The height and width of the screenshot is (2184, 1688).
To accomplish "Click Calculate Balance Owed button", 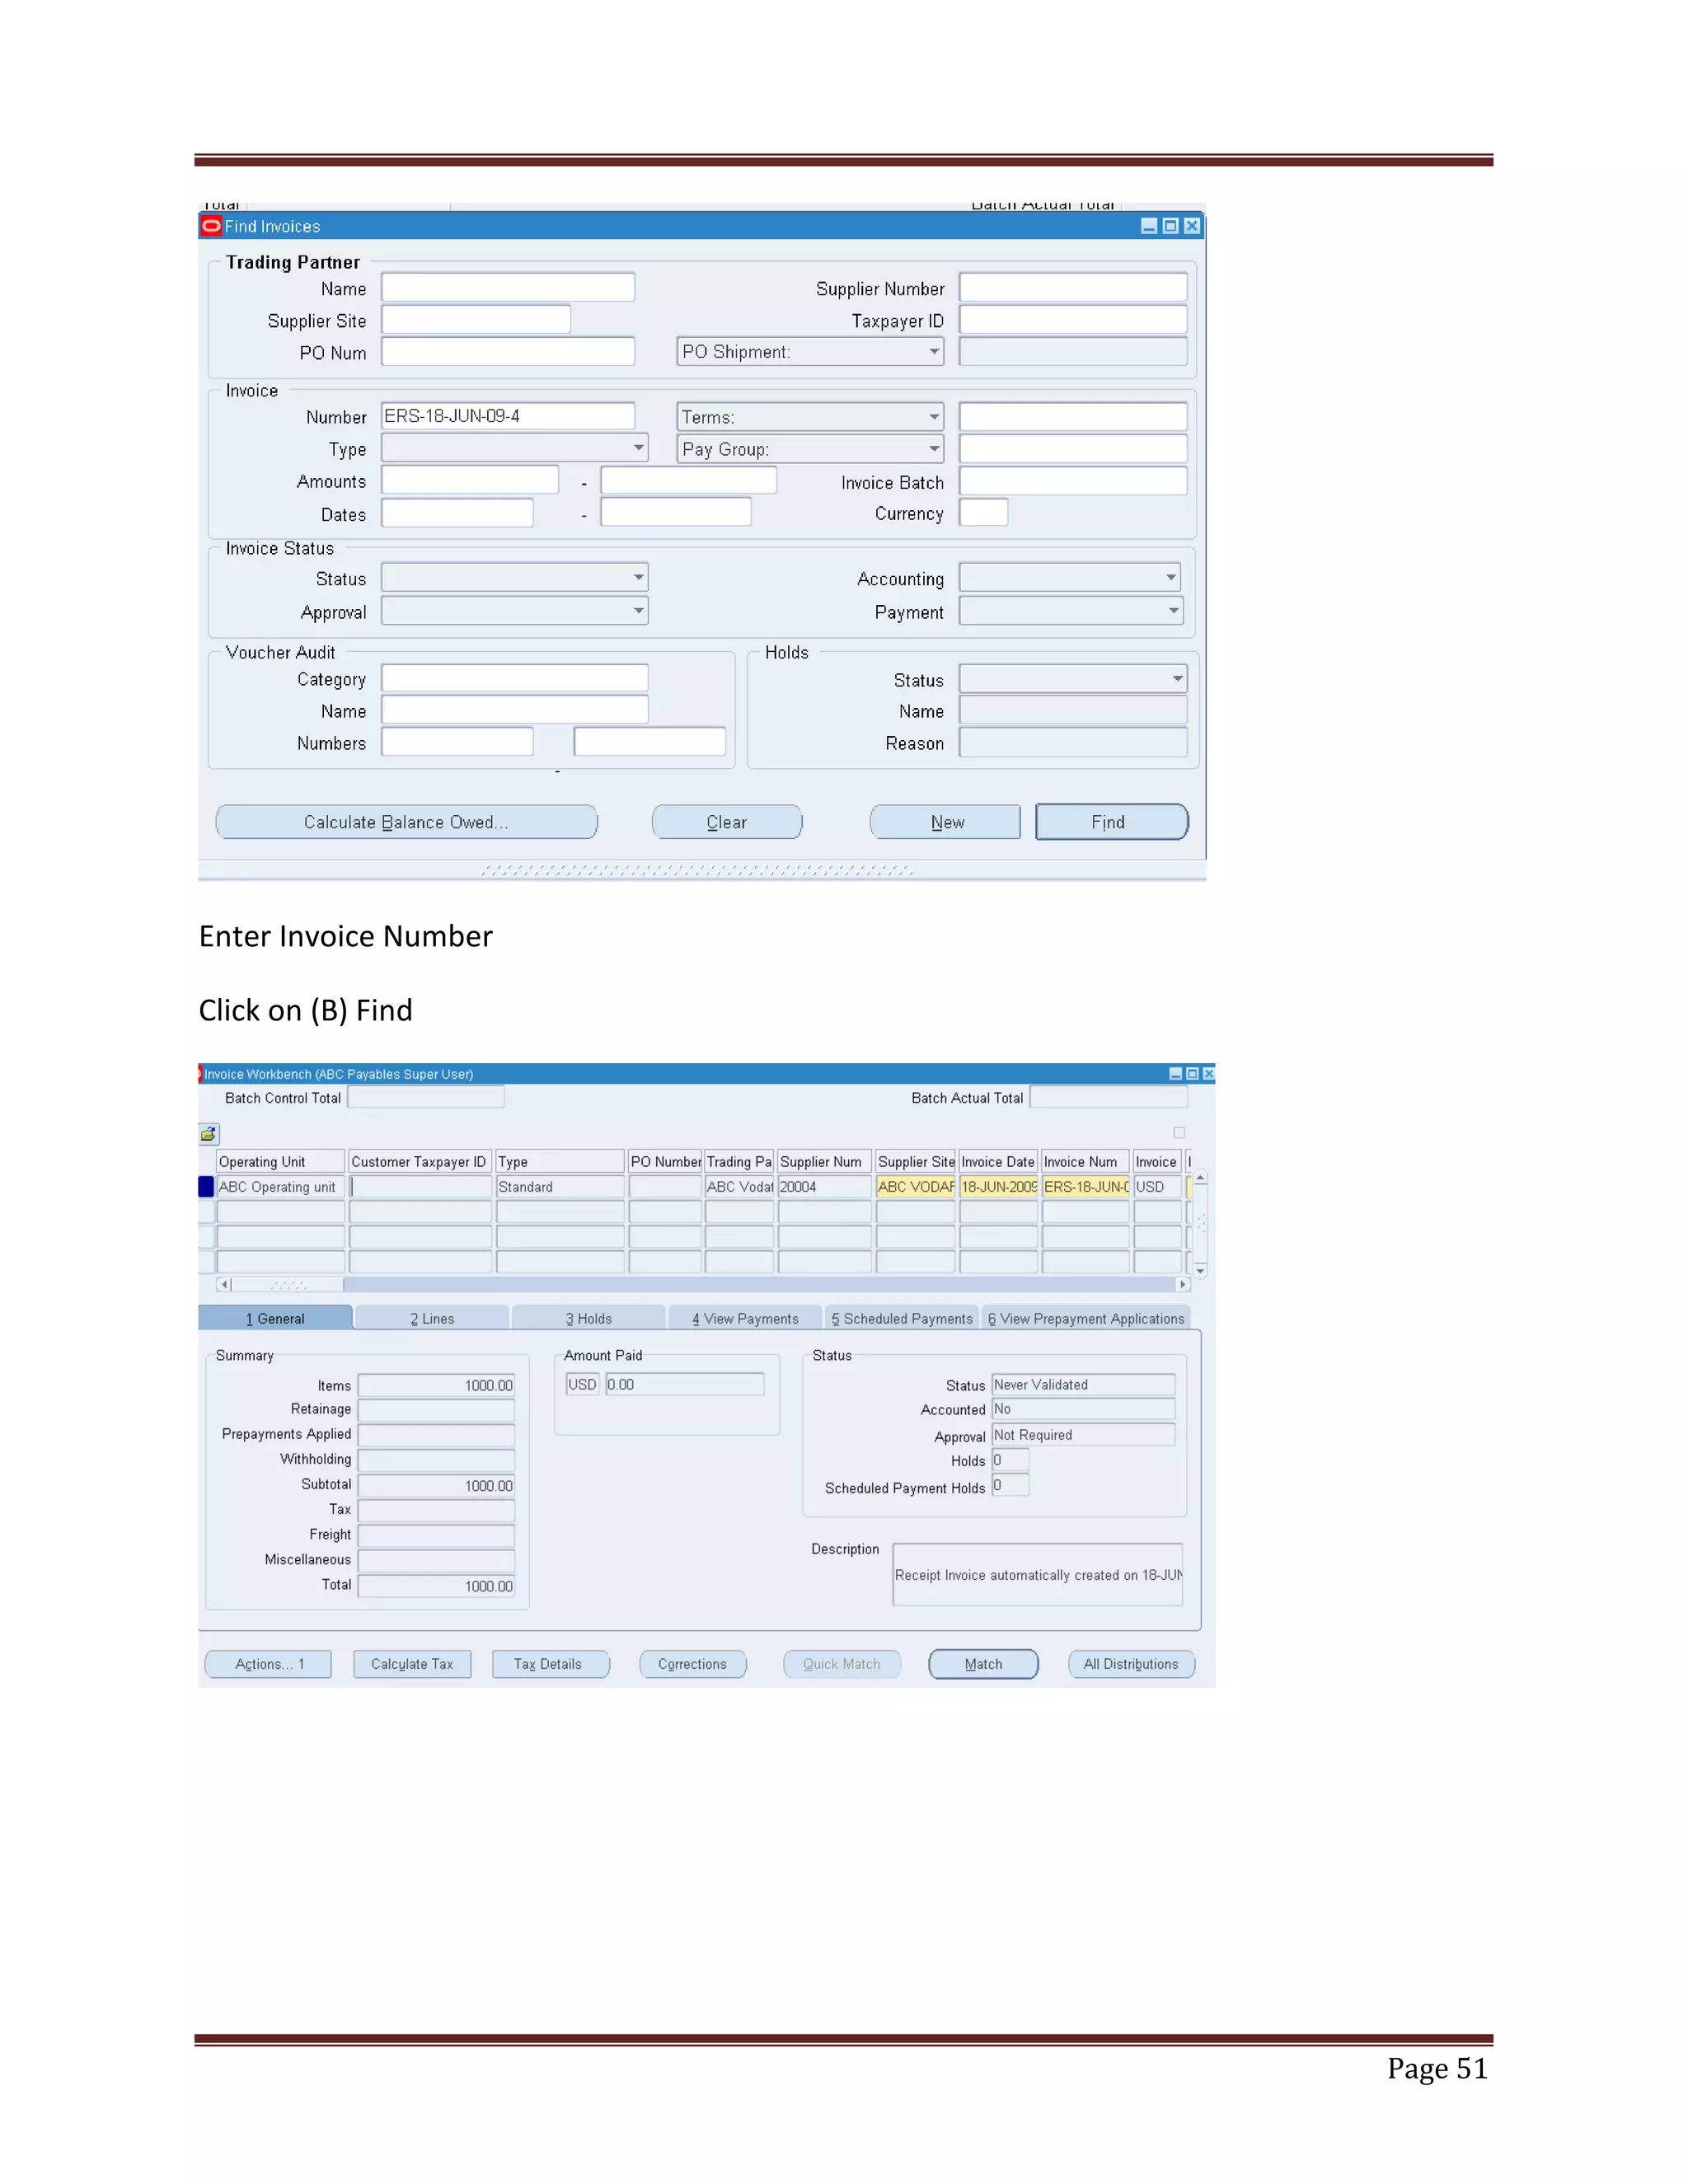I will pos(406,822).
